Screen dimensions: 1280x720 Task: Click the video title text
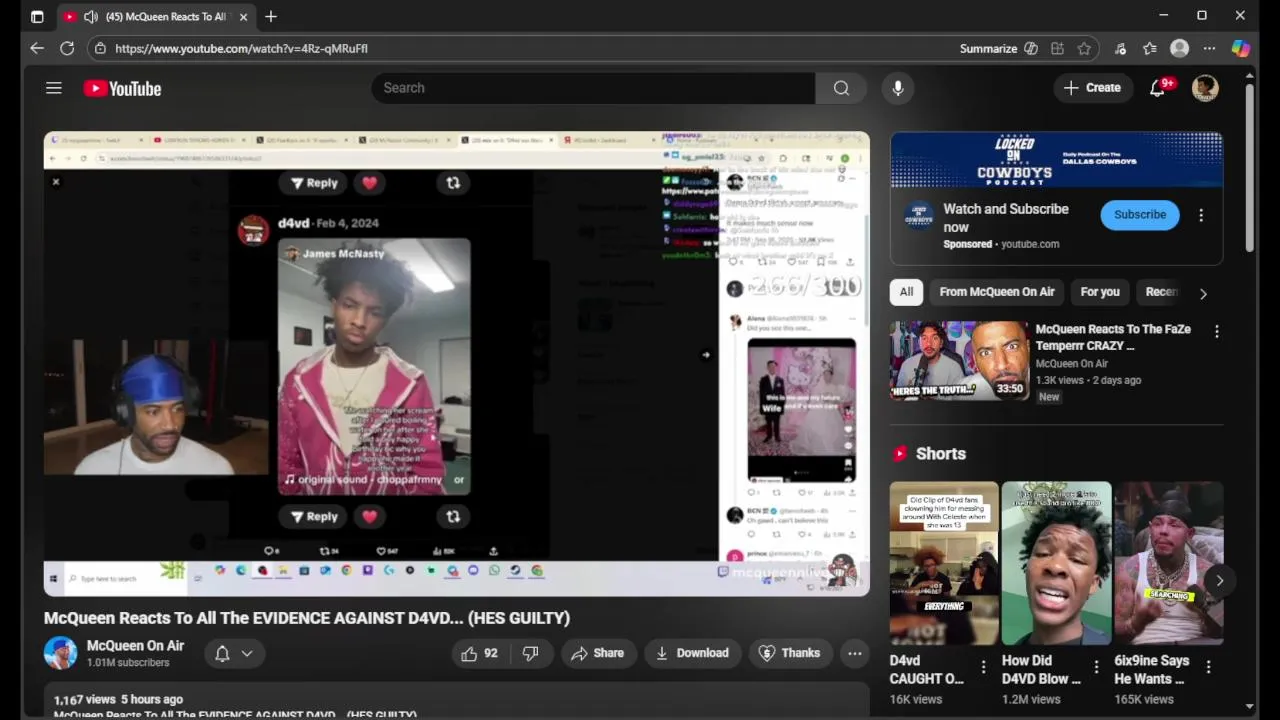(307, 618)
